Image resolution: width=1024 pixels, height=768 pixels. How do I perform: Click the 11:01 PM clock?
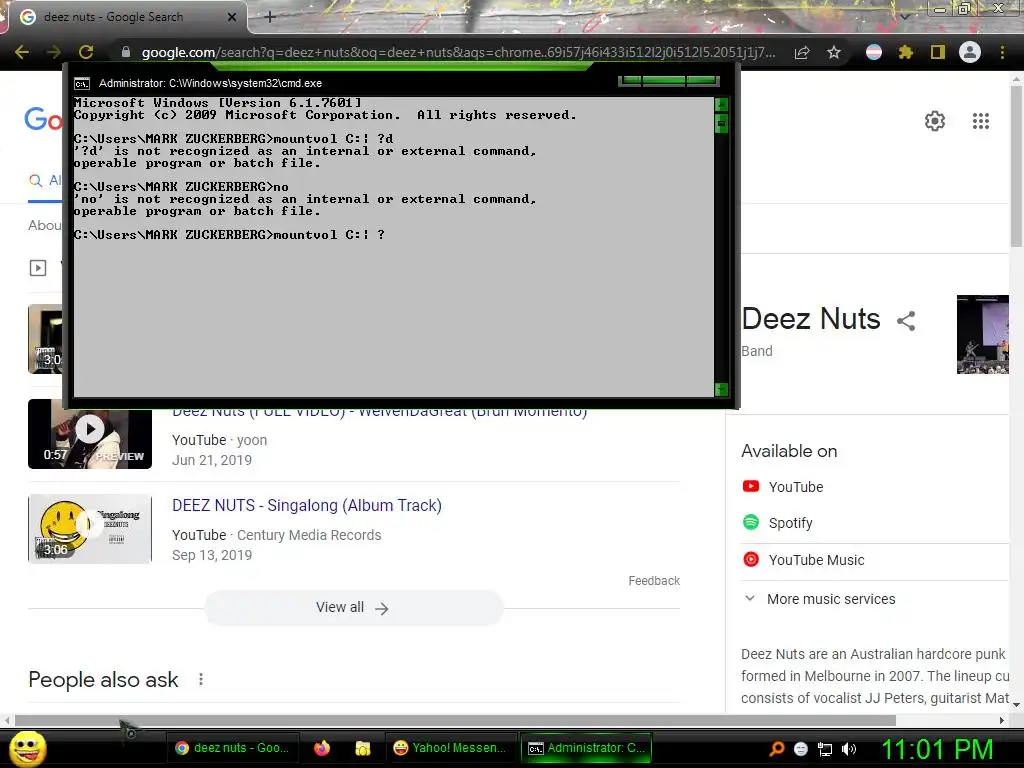click(938, 750)
